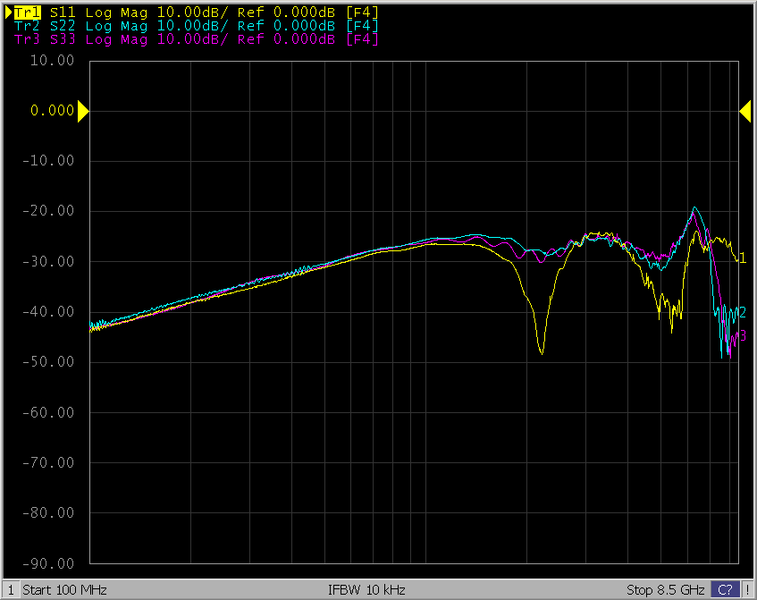Click the C? correction status indicator
Screen dimensions: 757x600
coord(725,590)
